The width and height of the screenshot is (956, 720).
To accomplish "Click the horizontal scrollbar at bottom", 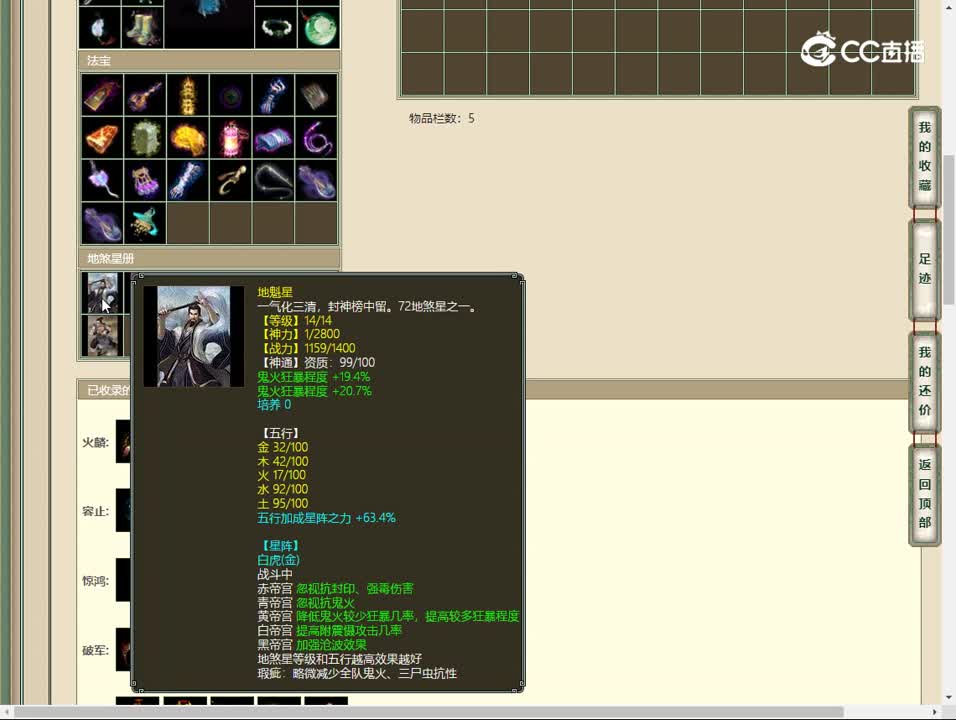I will [x=428, y=712].
